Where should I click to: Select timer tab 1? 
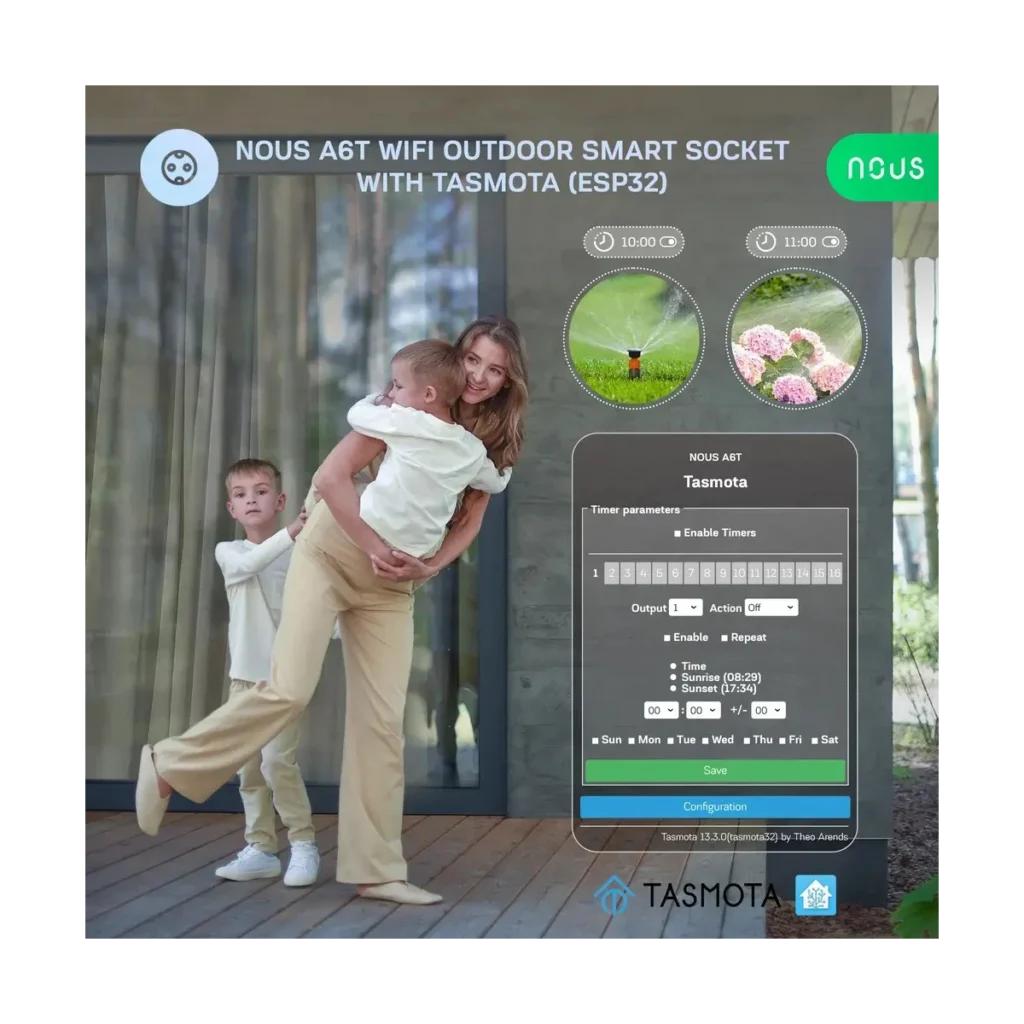(595, 573)
